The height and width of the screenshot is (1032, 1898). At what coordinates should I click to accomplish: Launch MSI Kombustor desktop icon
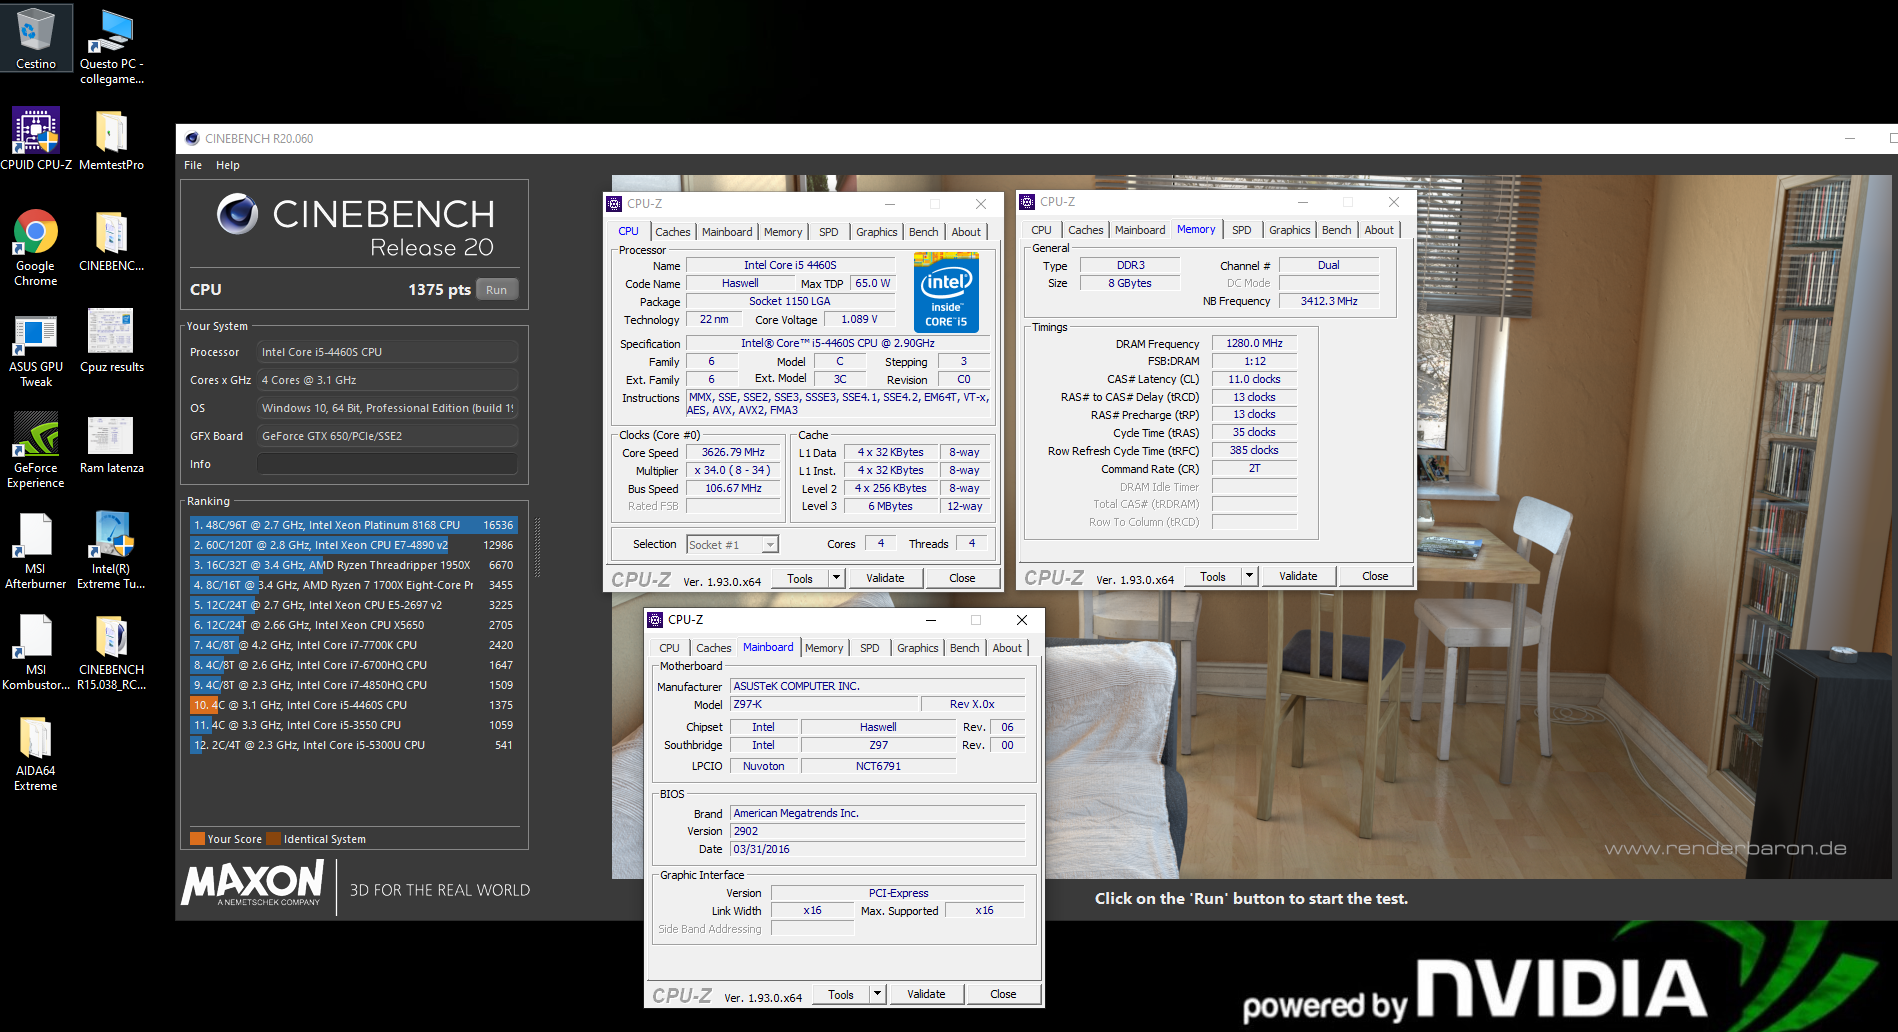coord(36,652)
